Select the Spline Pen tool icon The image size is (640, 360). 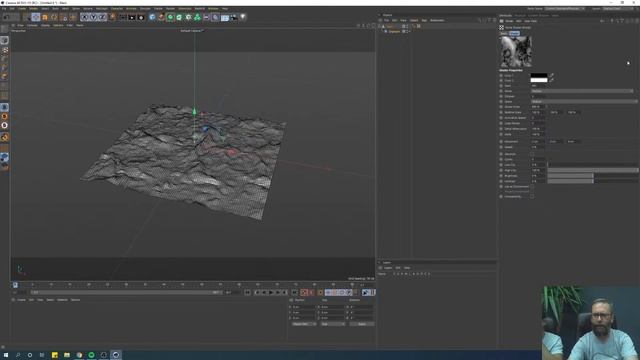161,17
